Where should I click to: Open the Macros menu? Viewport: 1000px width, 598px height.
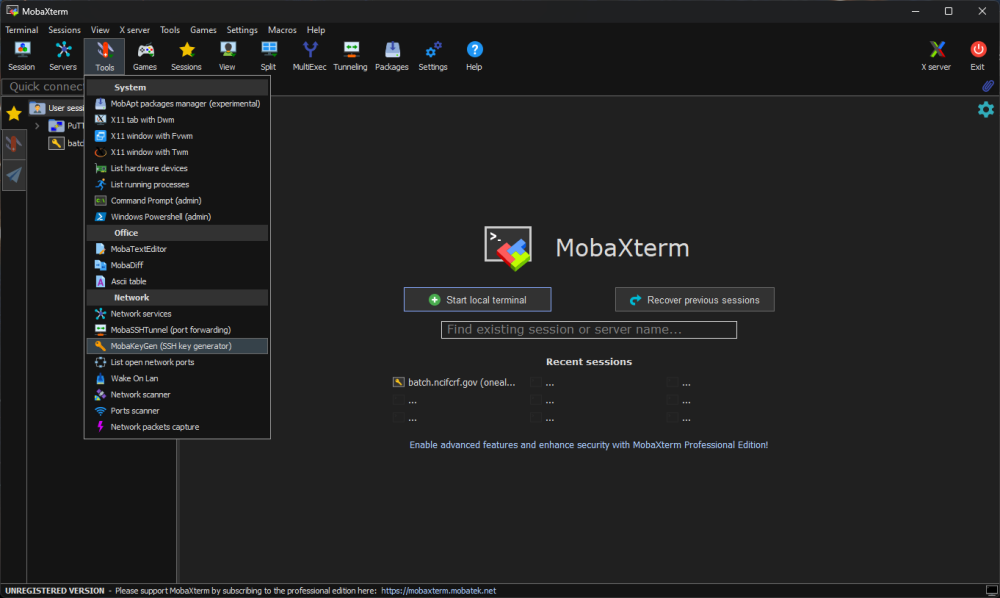pyautogui.click(x=282, y=30)
